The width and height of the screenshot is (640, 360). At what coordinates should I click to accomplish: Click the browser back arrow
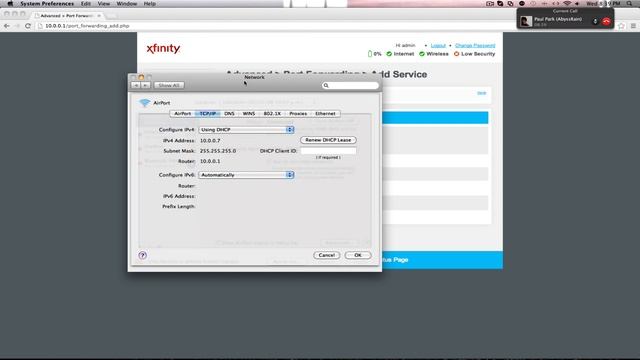click(x=7, y=26)
